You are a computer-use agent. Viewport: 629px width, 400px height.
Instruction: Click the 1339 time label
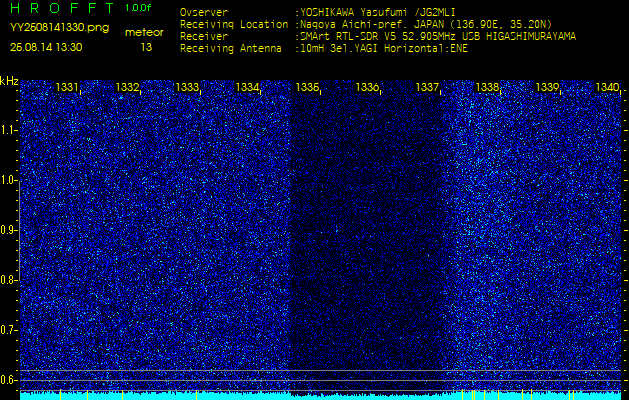tap(548, 87)
